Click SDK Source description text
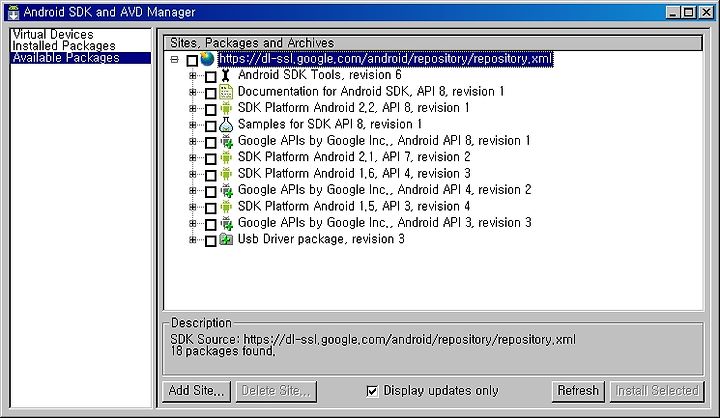720x418 pixels. [x=372, y=340]
